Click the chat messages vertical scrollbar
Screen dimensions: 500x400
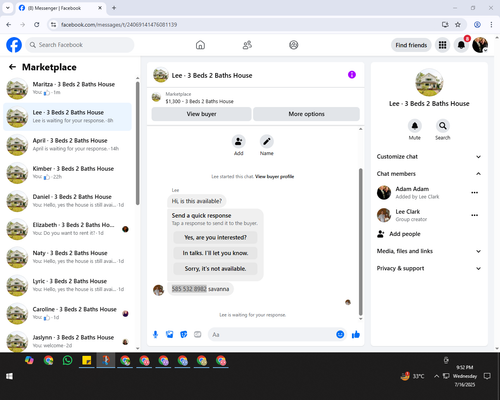tap(360, 242)
